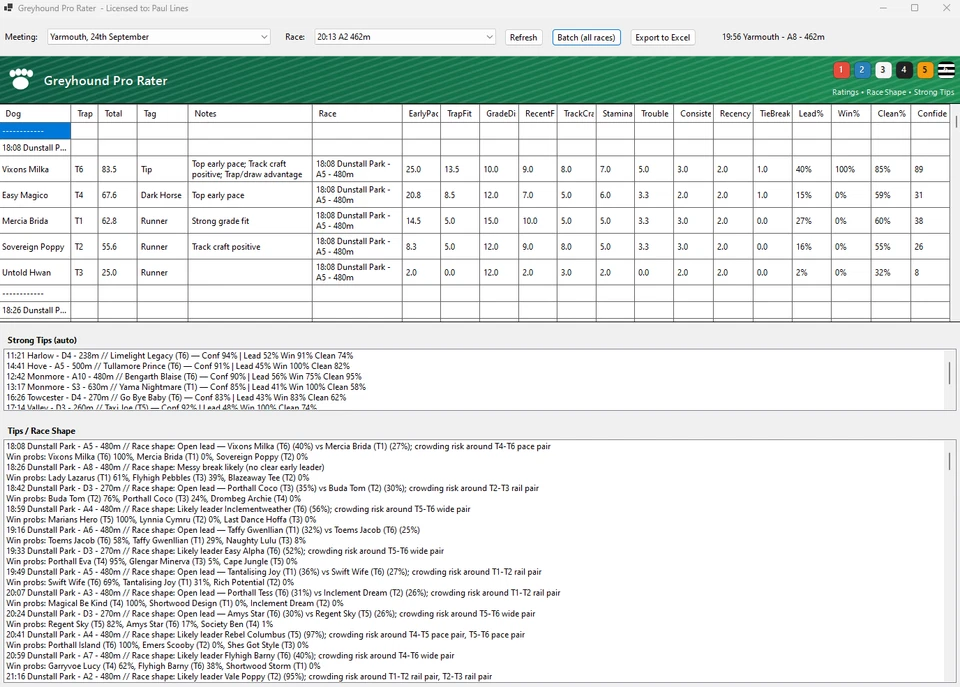
Task: Click the black Trap 4 badge icon
Action: click(903, 70)
